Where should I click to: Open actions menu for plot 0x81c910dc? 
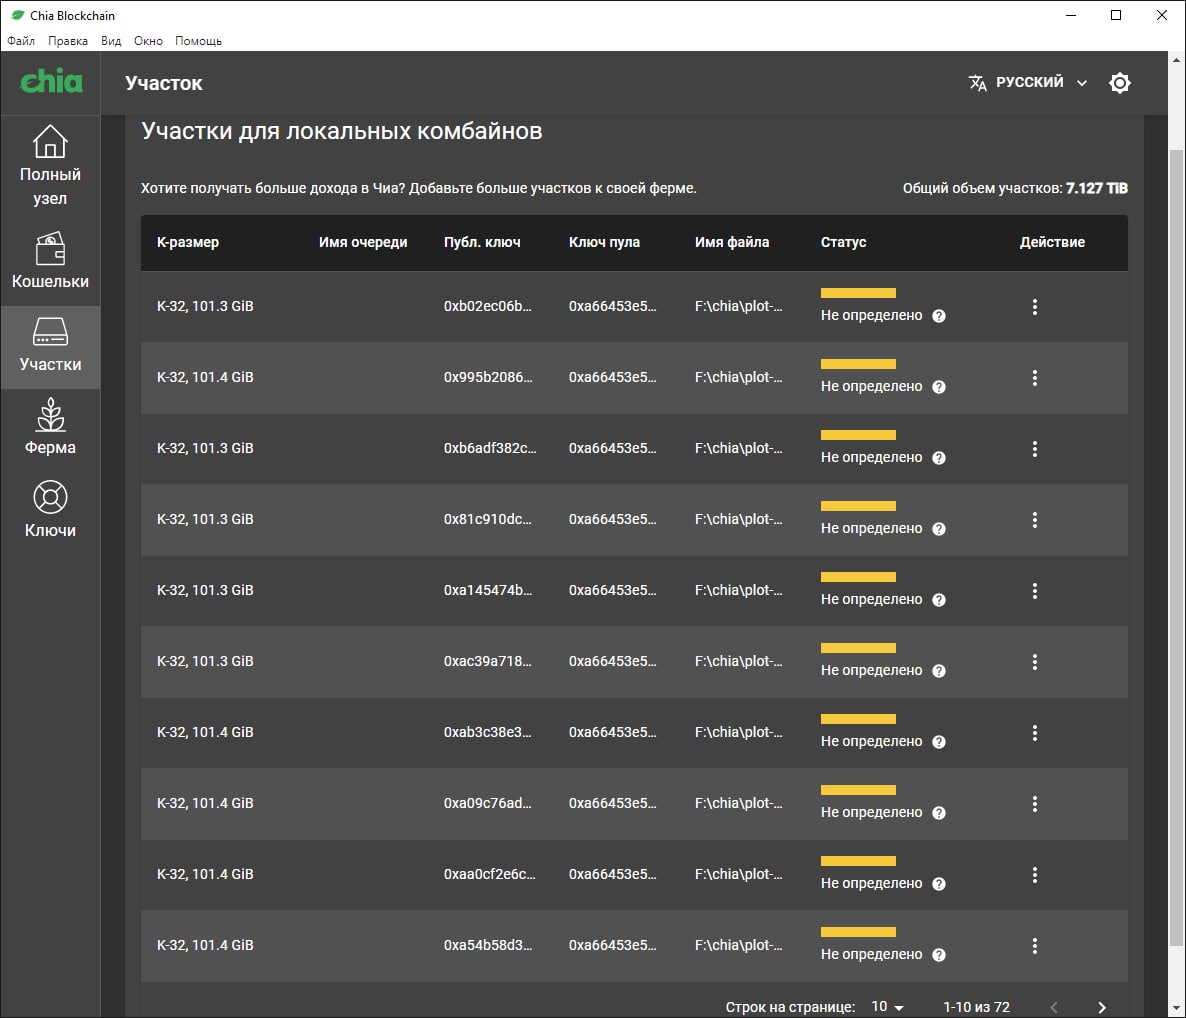pyautogui.click(x=1035, y=520)
